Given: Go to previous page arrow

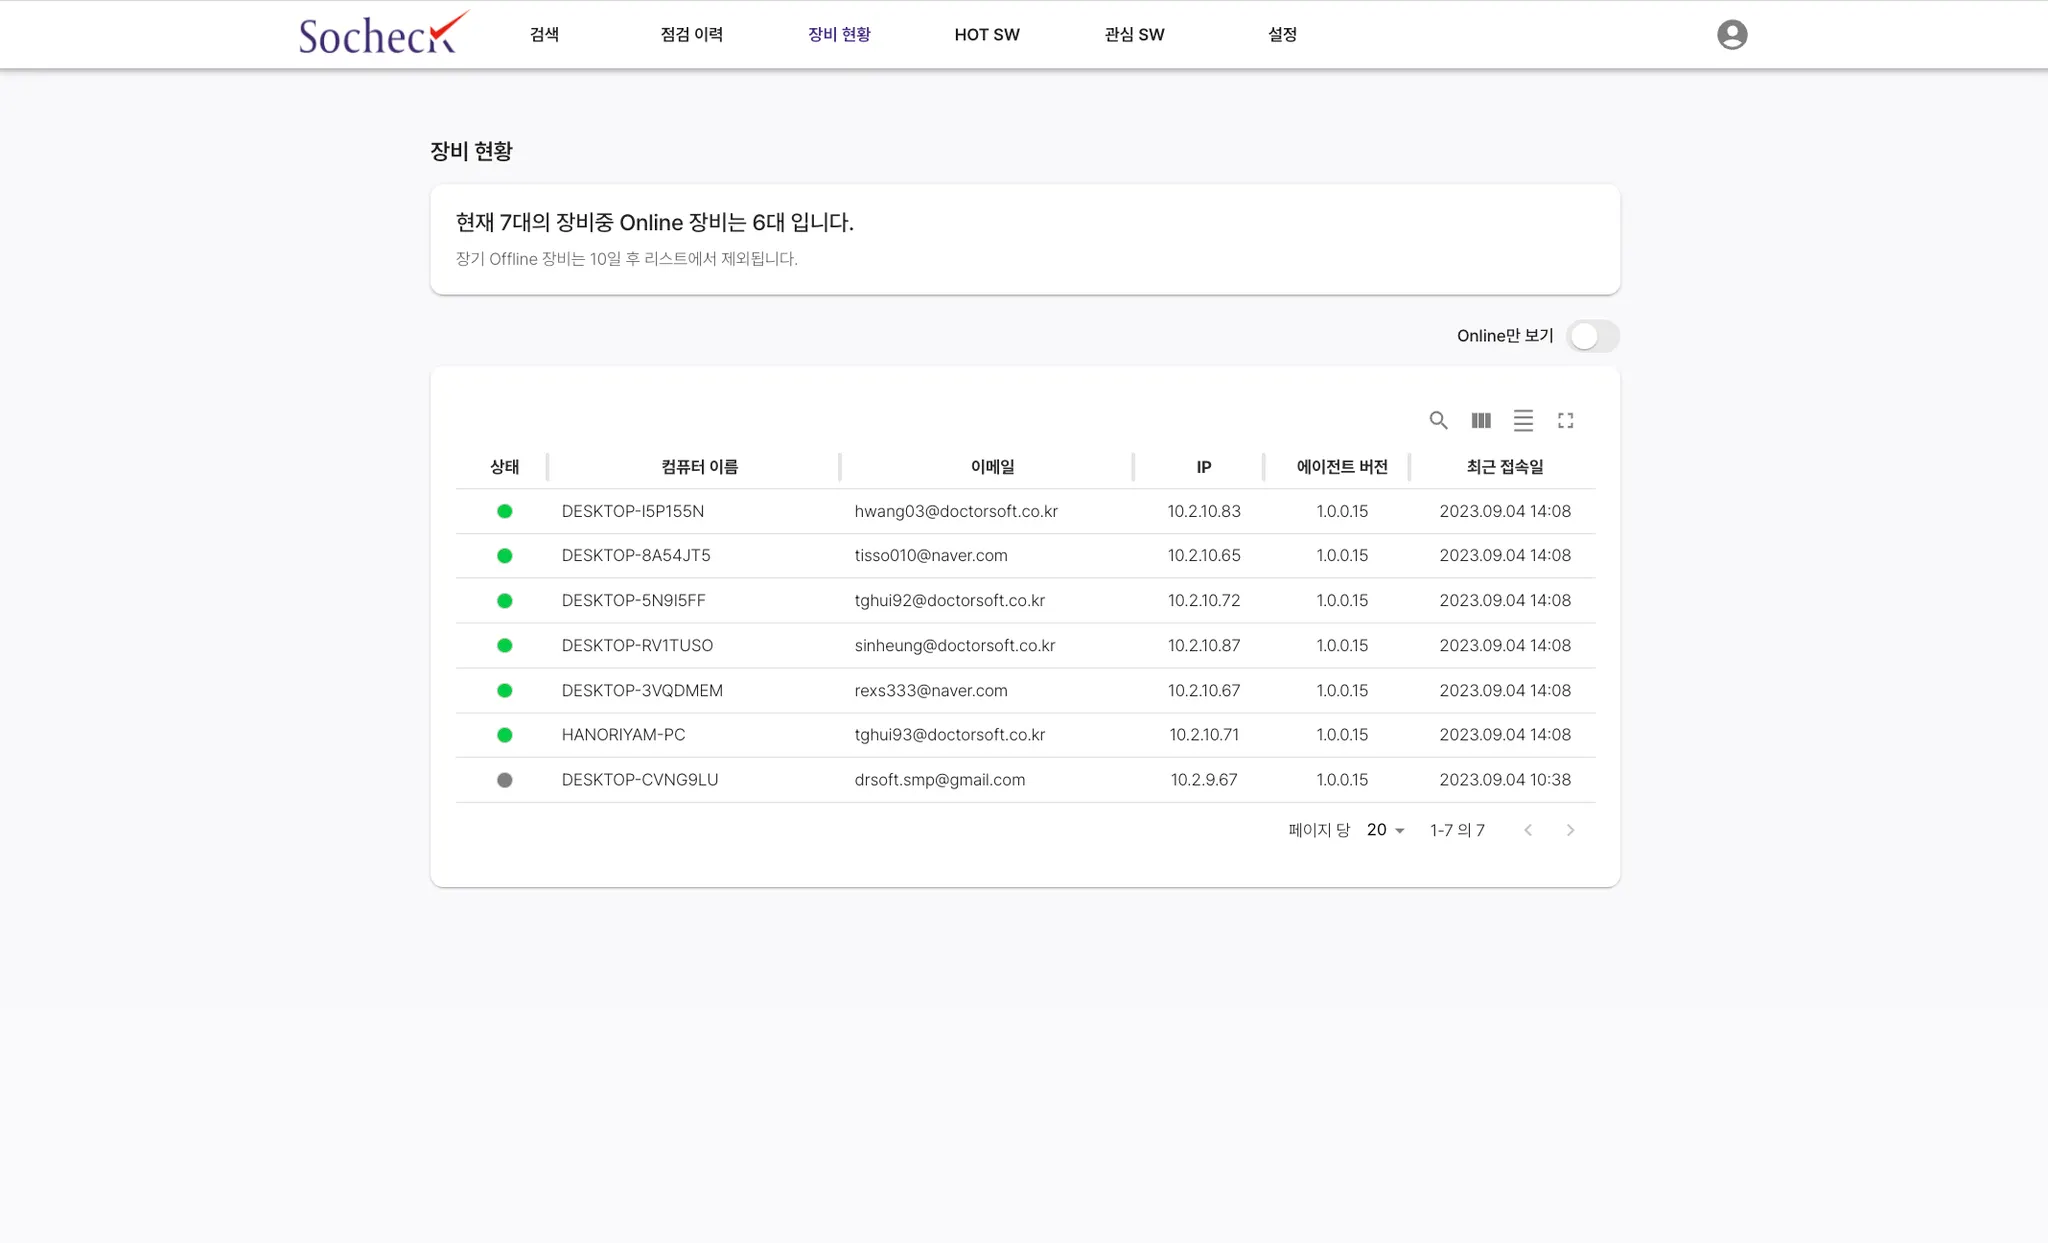Looking at the screenshot, I should pyautogui.click(x=1528, y=830).
